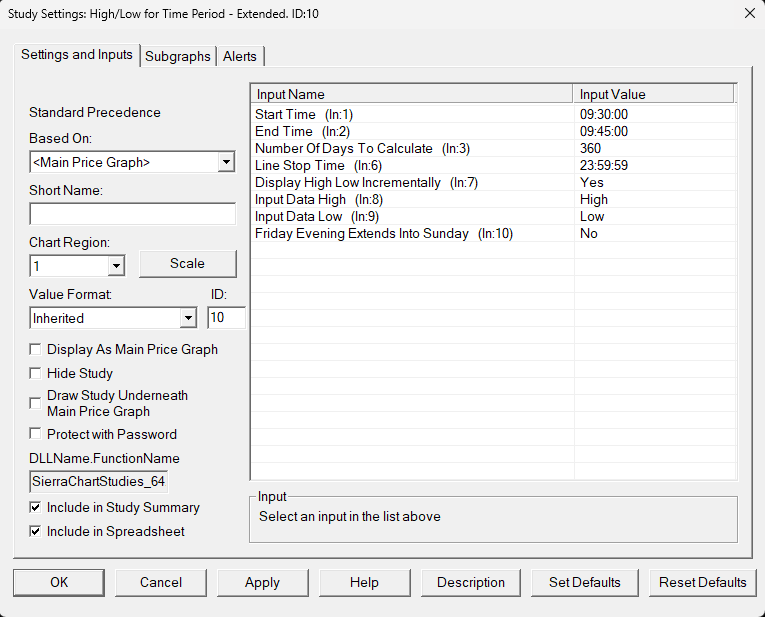Open the Alerts tab
Viewport: 765px width, 617px height.
pos(240,57)
